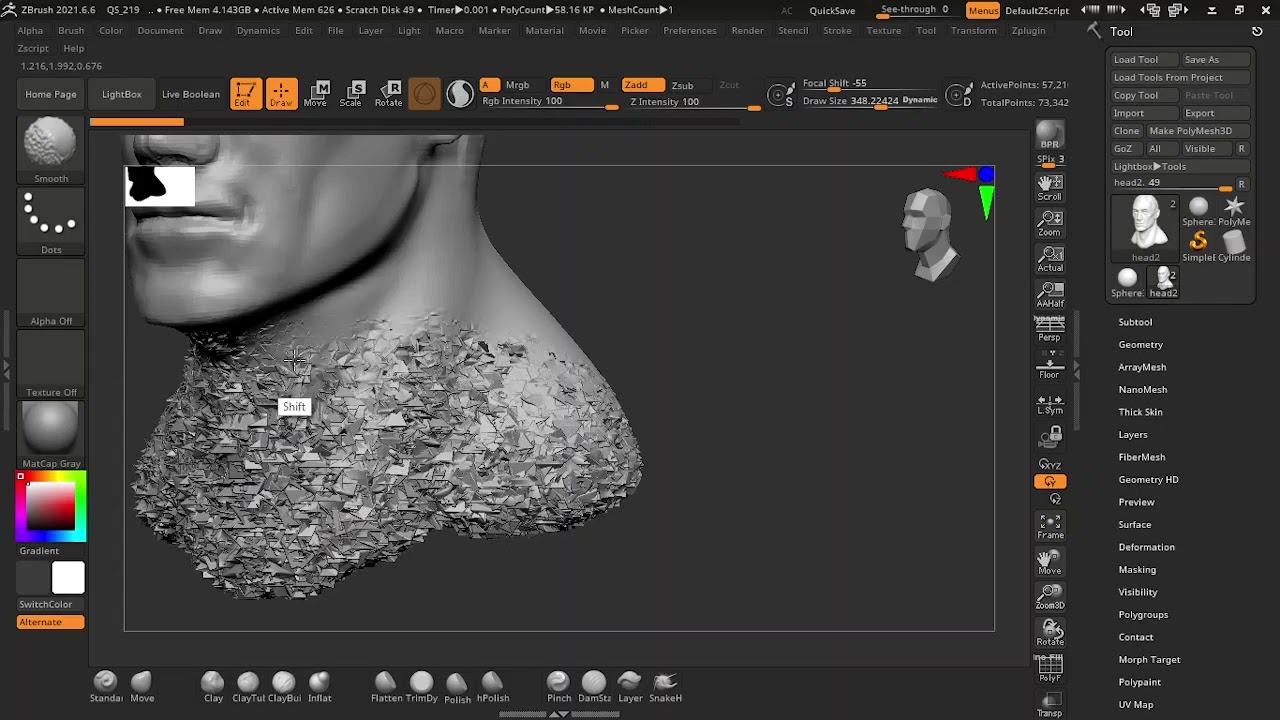Open the Smooth brush selector
The height and width of the screenshot is (720, 1280).
pyautogui.click(x=51, y=150)
